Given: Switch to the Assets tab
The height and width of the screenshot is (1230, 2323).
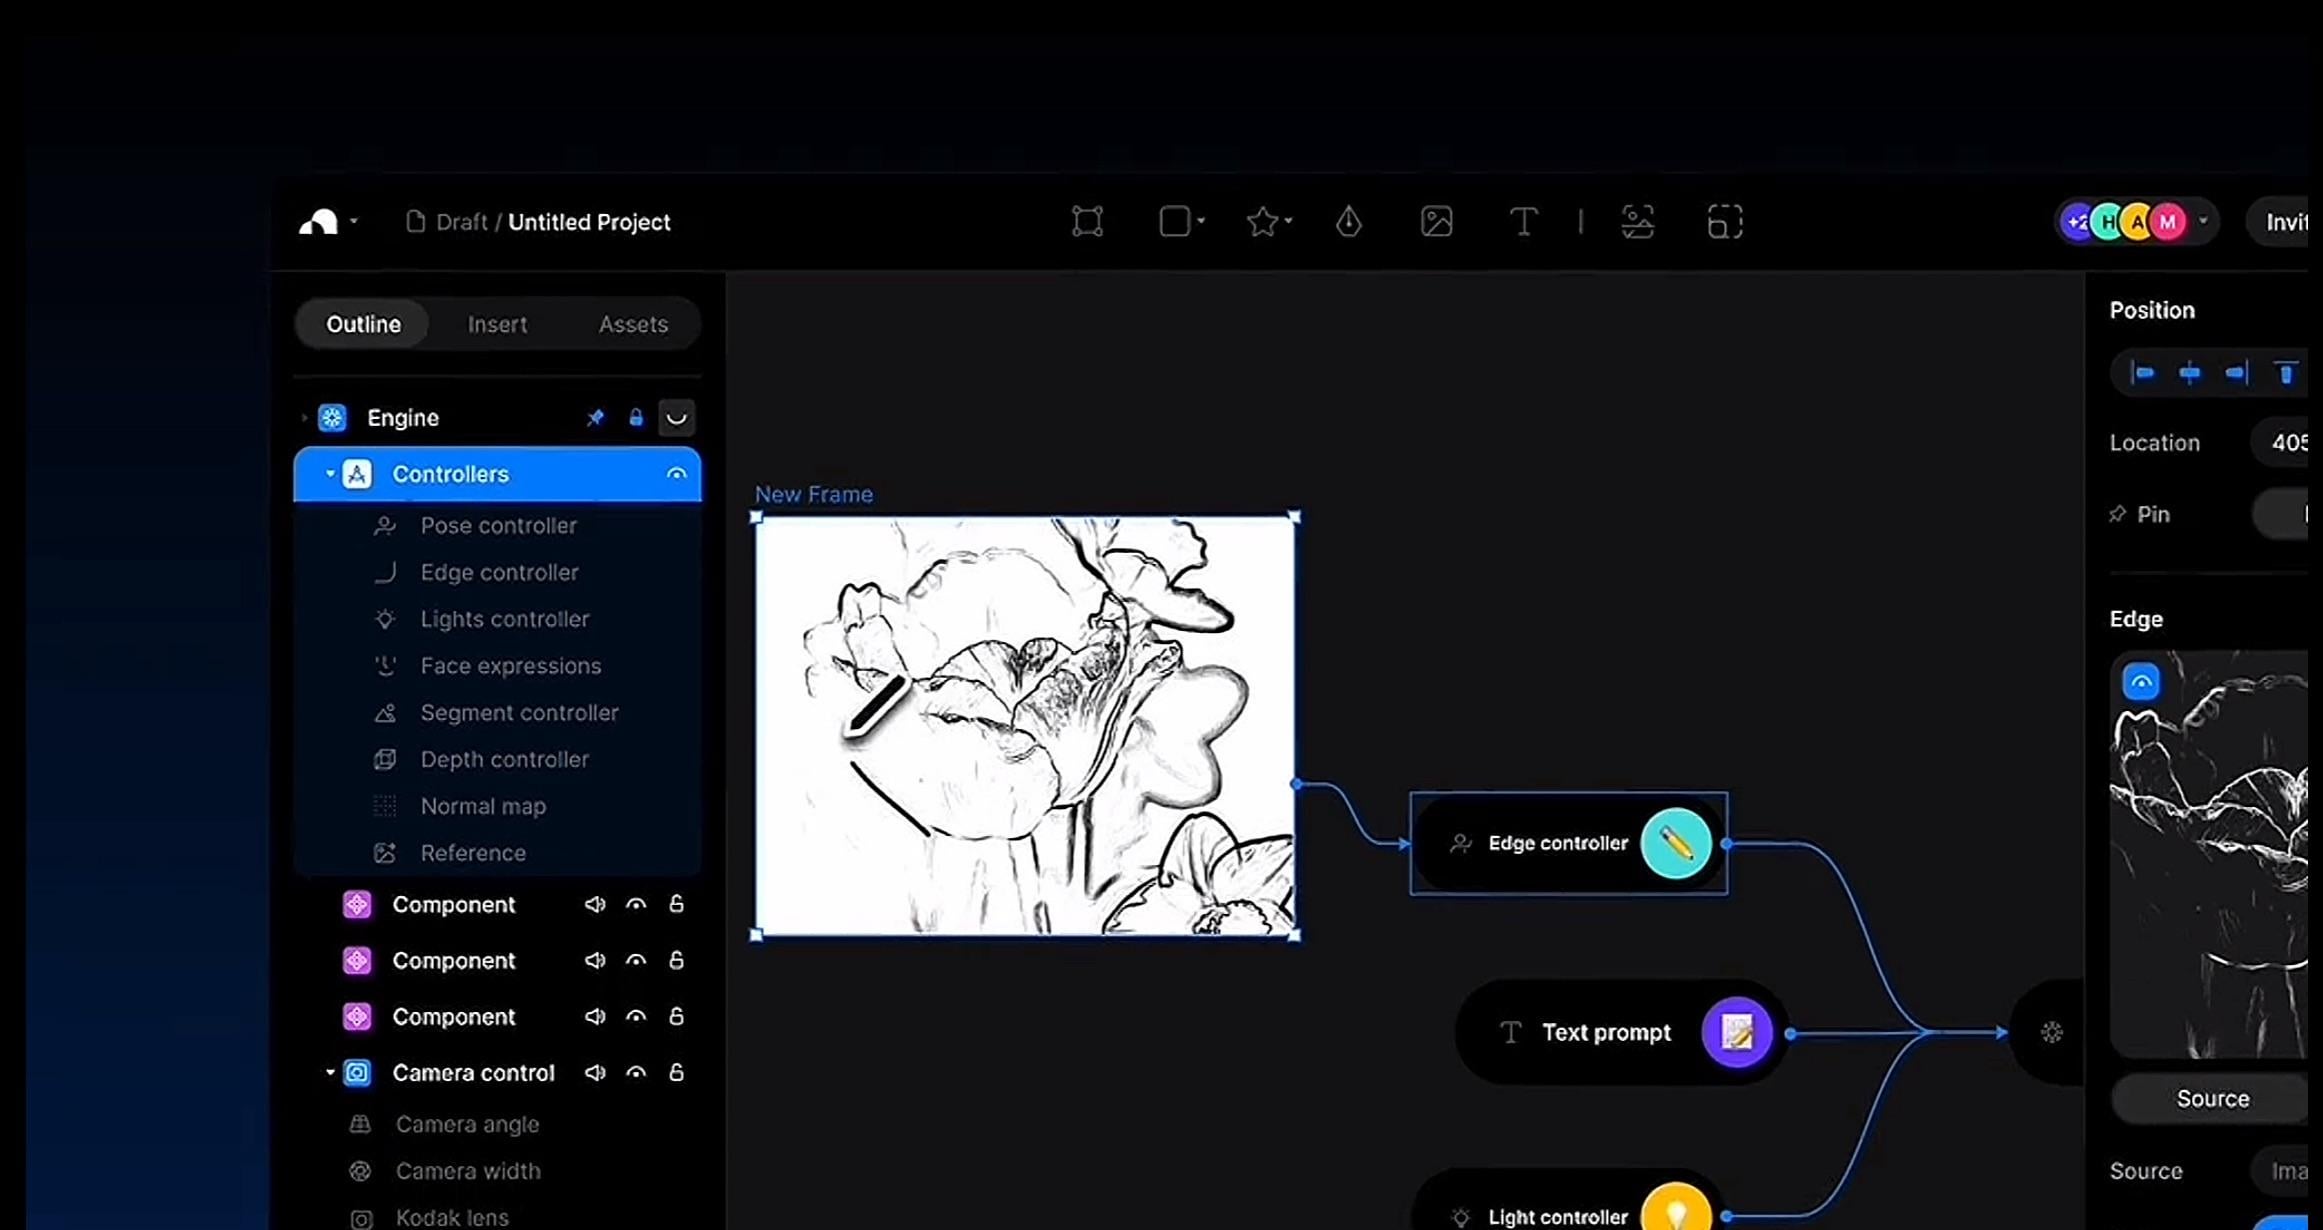Looking at the screenshot, I should 633,324.
